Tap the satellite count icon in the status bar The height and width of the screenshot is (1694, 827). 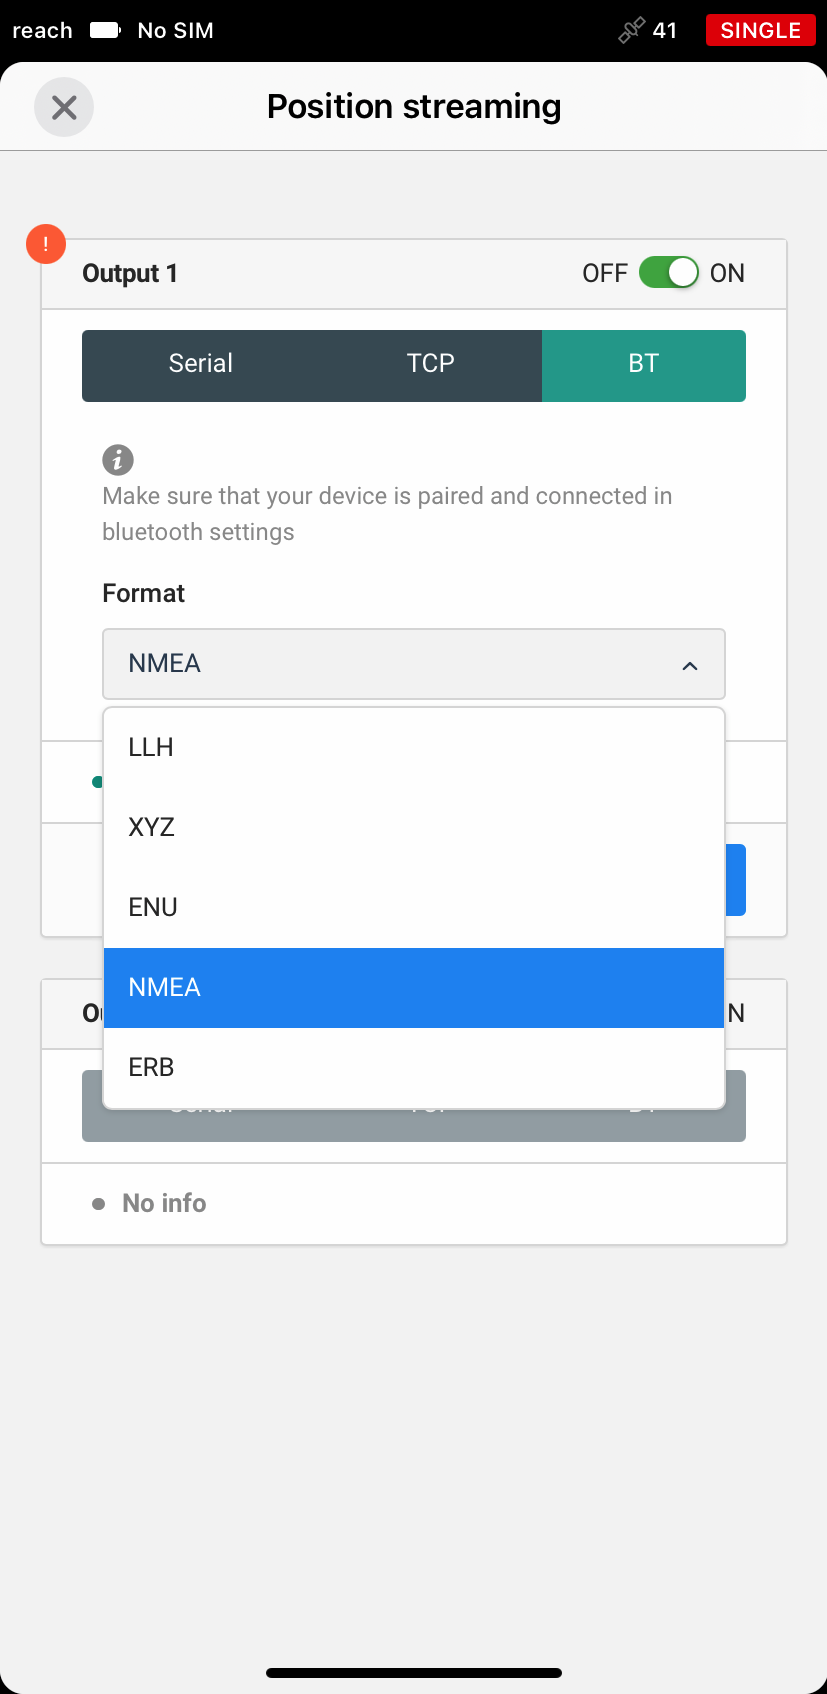tap(631, 31)
